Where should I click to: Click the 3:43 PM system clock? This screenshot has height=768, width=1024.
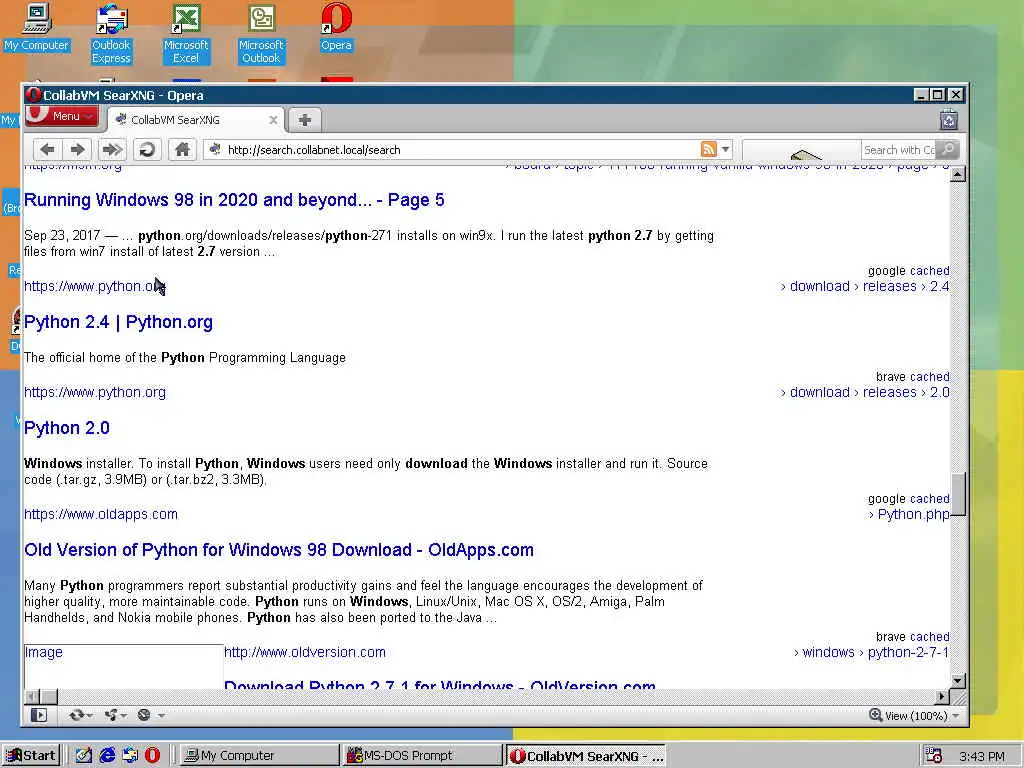point(982,756)
